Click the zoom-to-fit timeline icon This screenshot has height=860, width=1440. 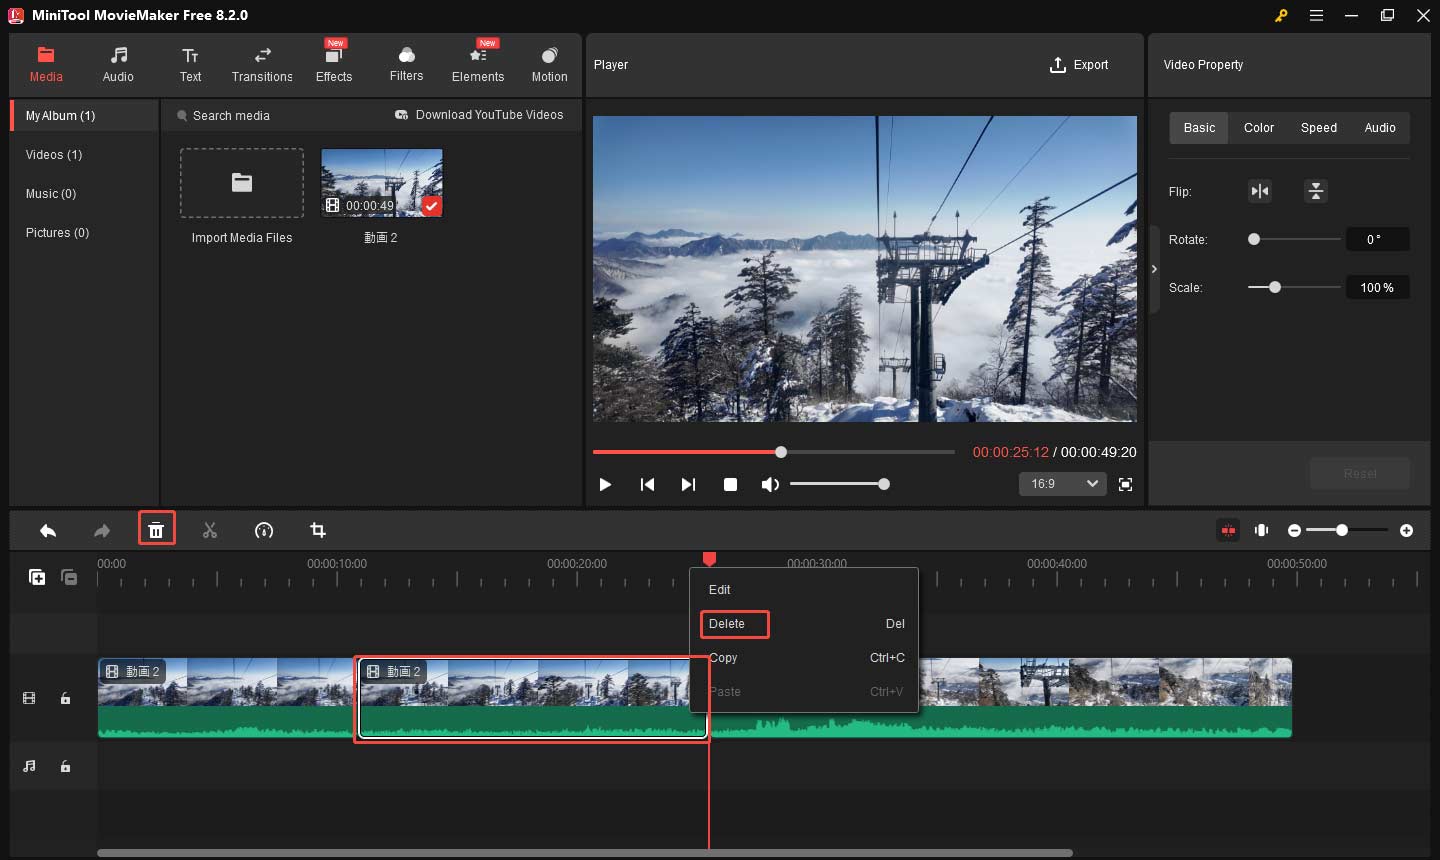[1262, 530]
